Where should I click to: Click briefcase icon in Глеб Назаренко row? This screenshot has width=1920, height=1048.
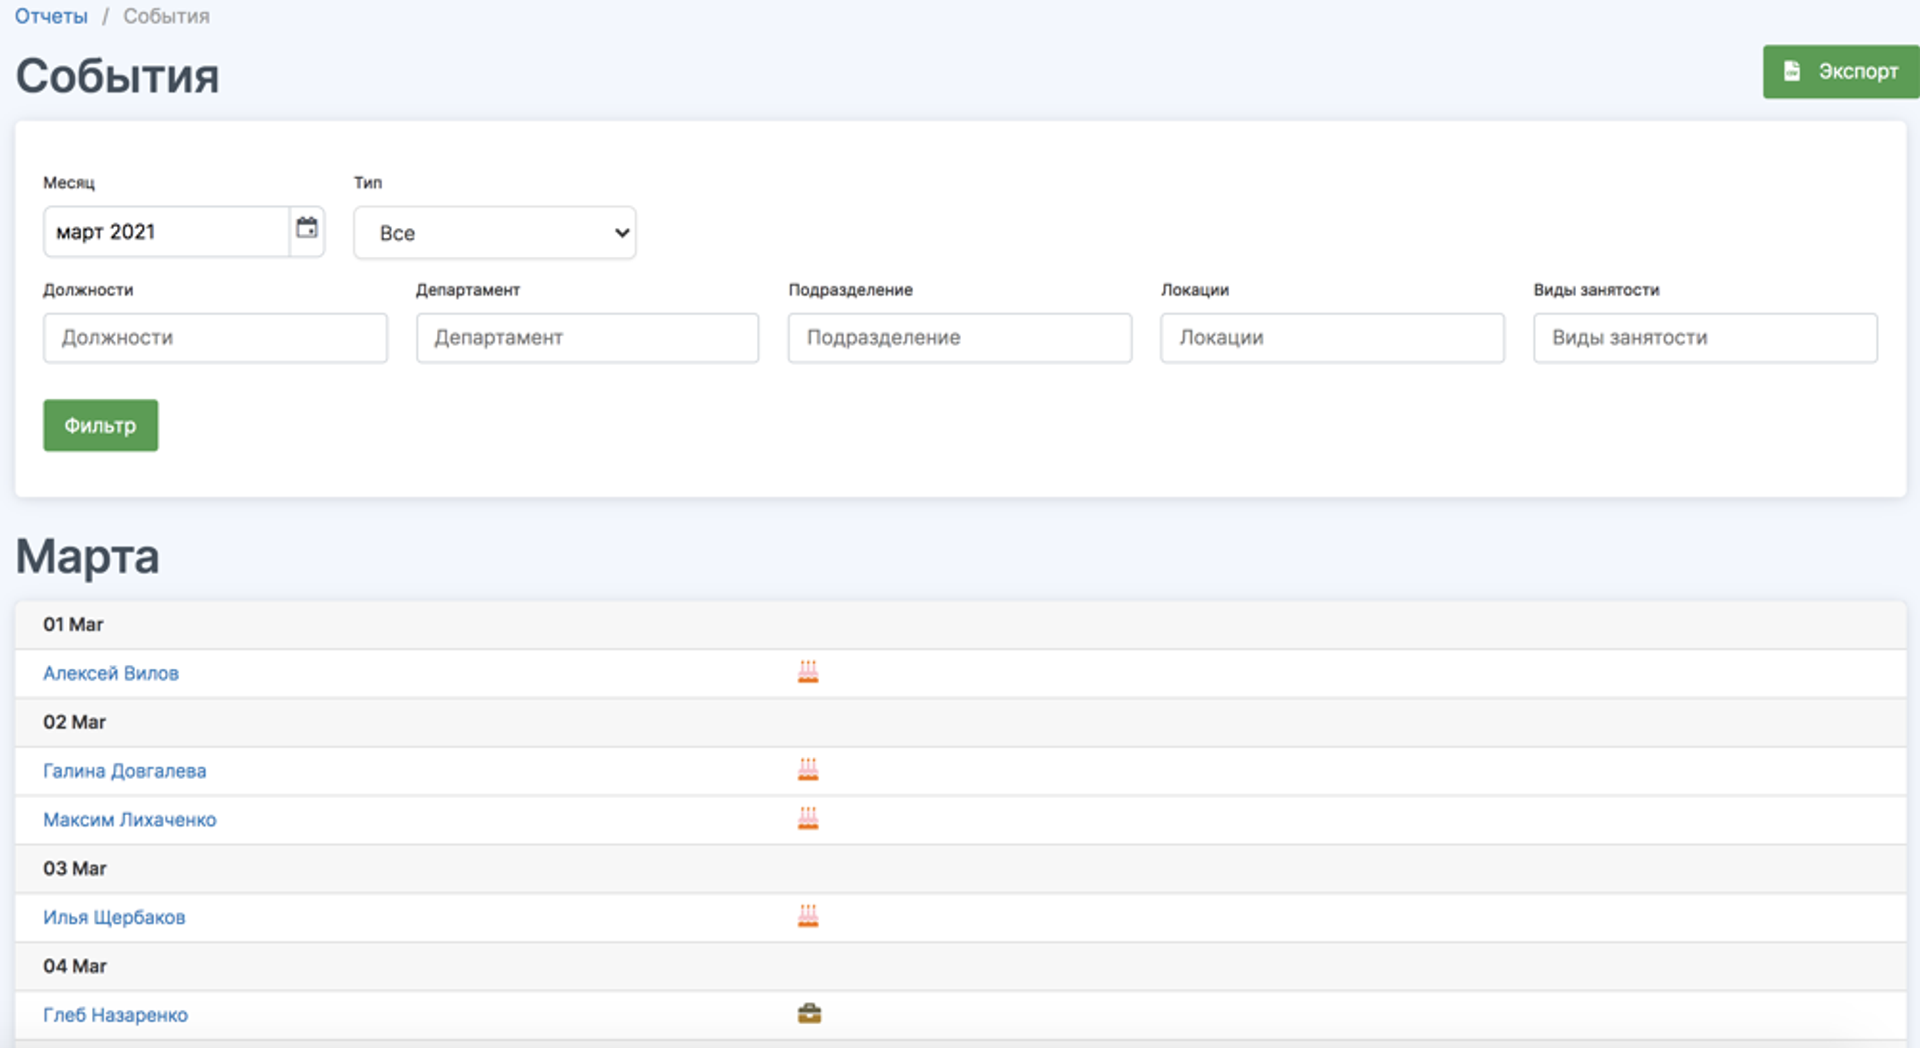[x=809, y=1013]
